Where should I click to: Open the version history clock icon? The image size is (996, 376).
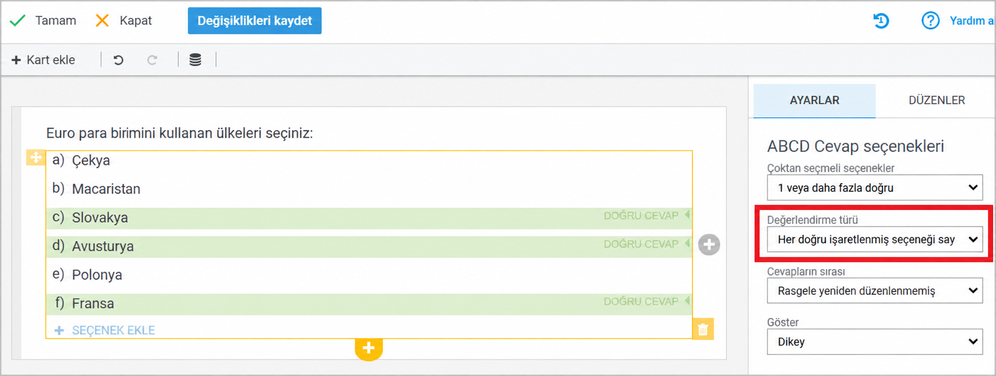[x=881, y=21]
